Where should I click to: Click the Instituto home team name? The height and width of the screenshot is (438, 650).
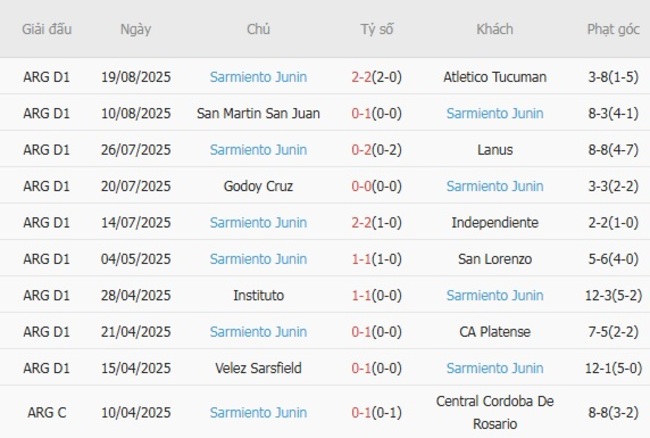click(258, 295)
